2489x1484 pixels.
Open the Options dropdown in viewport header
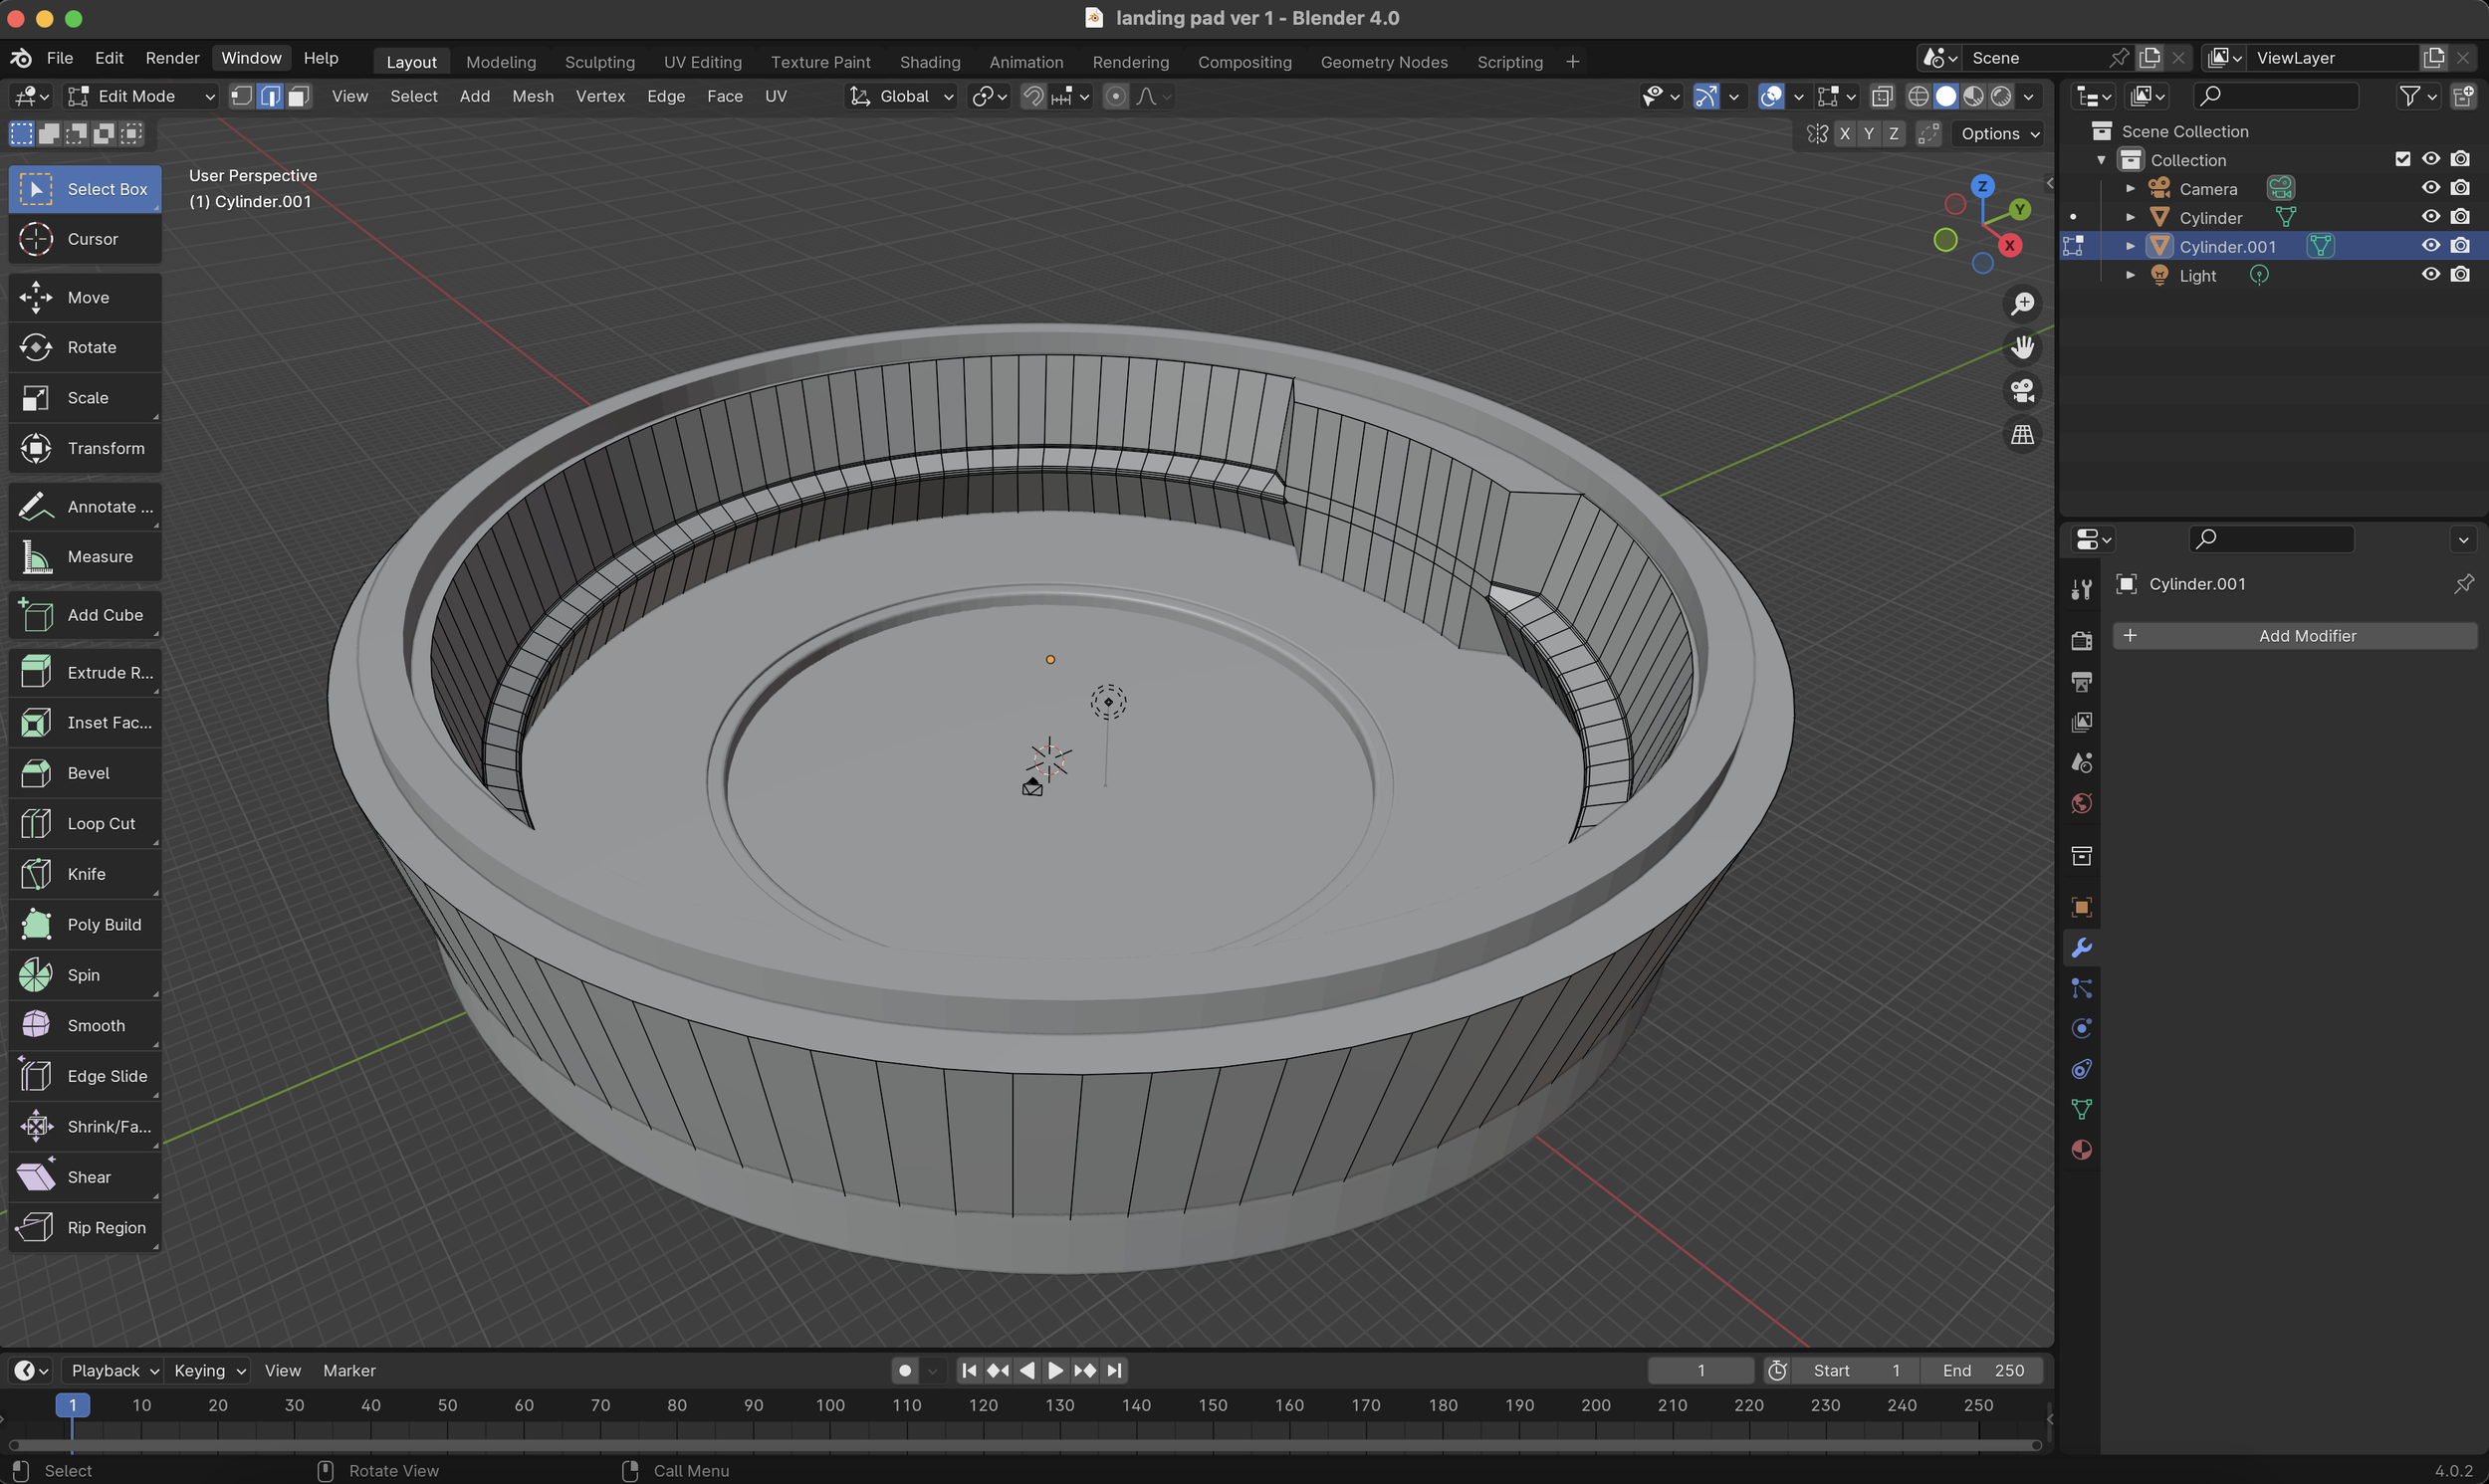(1996, 133)
